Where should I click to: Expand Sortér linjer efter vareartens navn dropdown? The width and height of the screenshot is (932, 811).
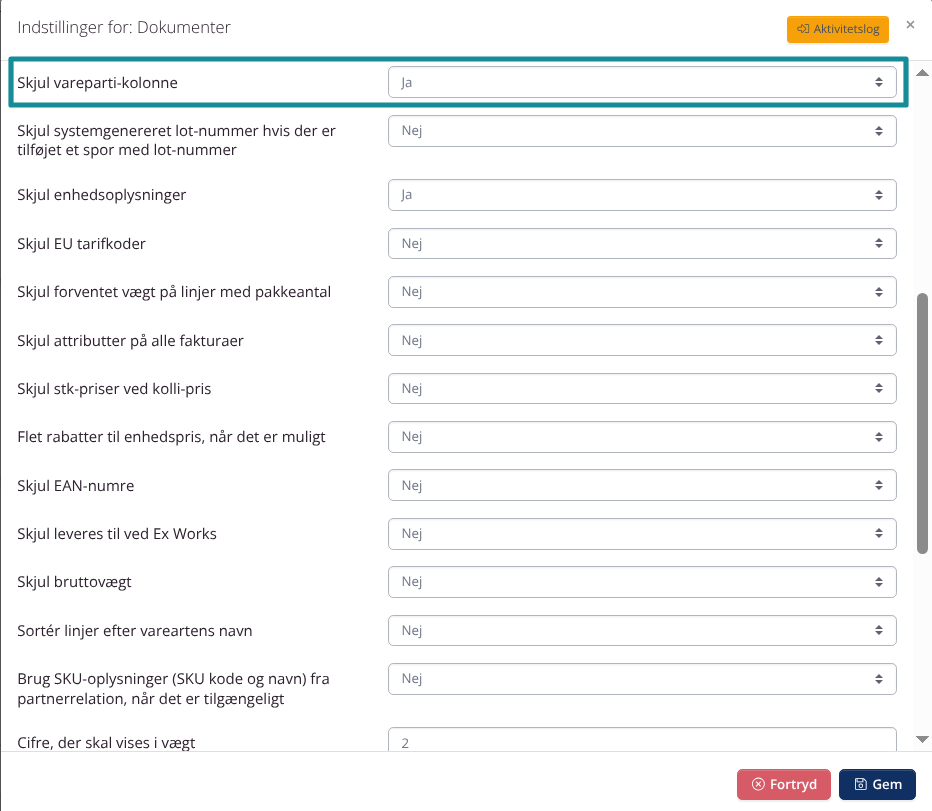pyautogui.click(x=642, y=631)
